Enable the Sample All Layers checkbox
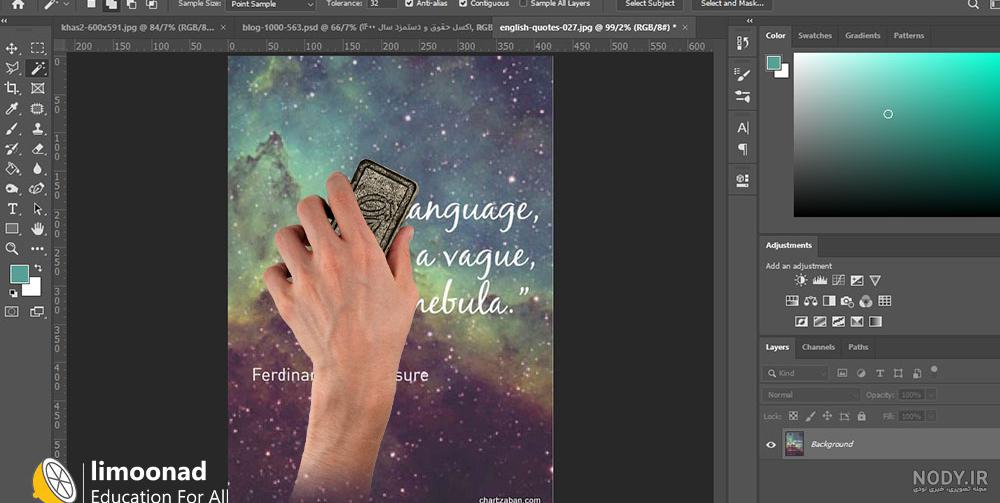The image size is (1000, 503). pos(523,4)
